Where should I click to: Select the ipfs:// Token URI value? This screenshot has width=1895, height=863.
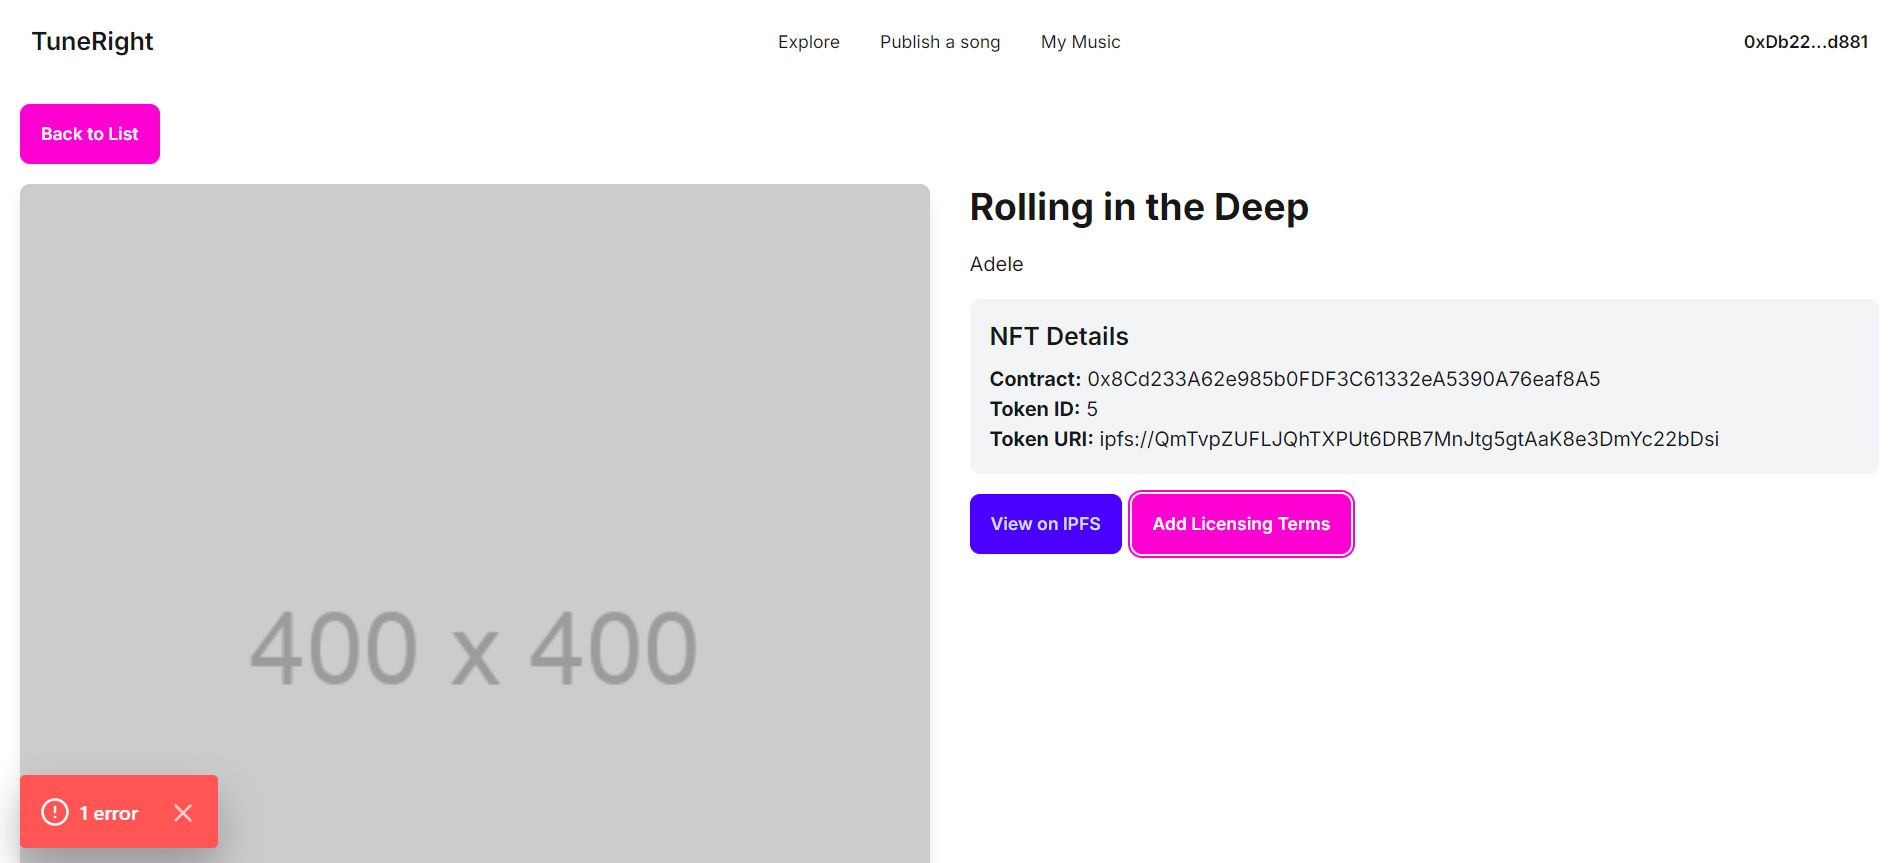coord(1408,439)
